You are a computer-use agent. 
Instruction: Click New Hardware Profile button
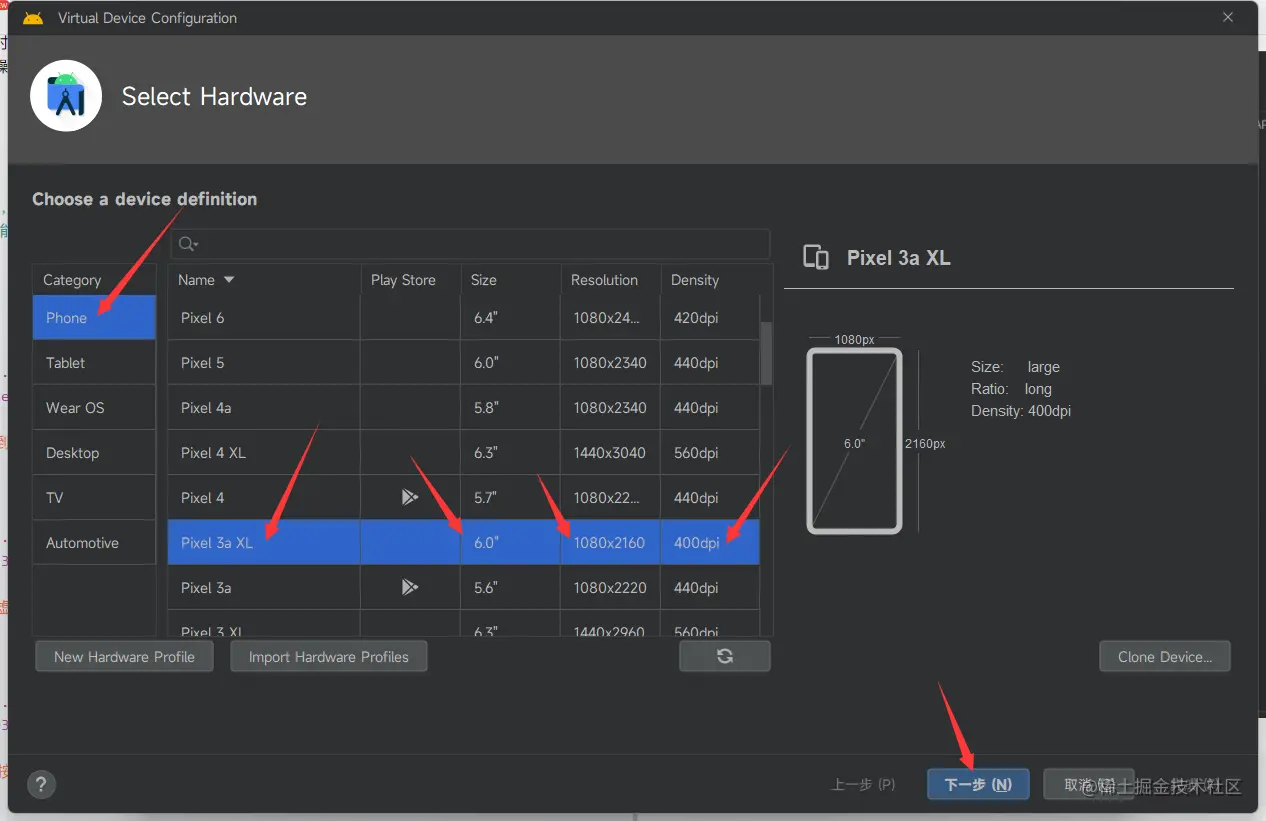point(124,656)
